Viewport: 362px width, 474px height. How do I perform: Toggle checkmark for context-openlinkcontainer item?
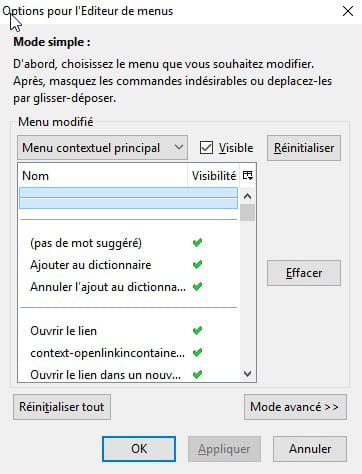197,353
